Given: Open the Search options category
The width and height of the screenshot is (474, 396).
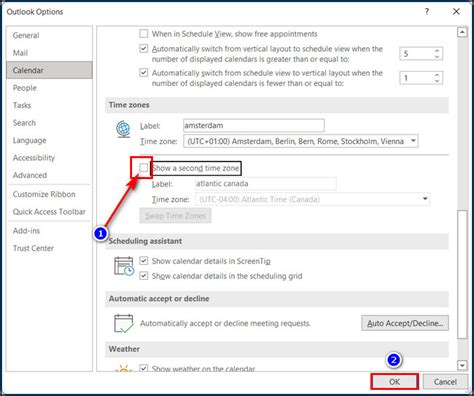Looking at the screenshot, I should 49,123.
